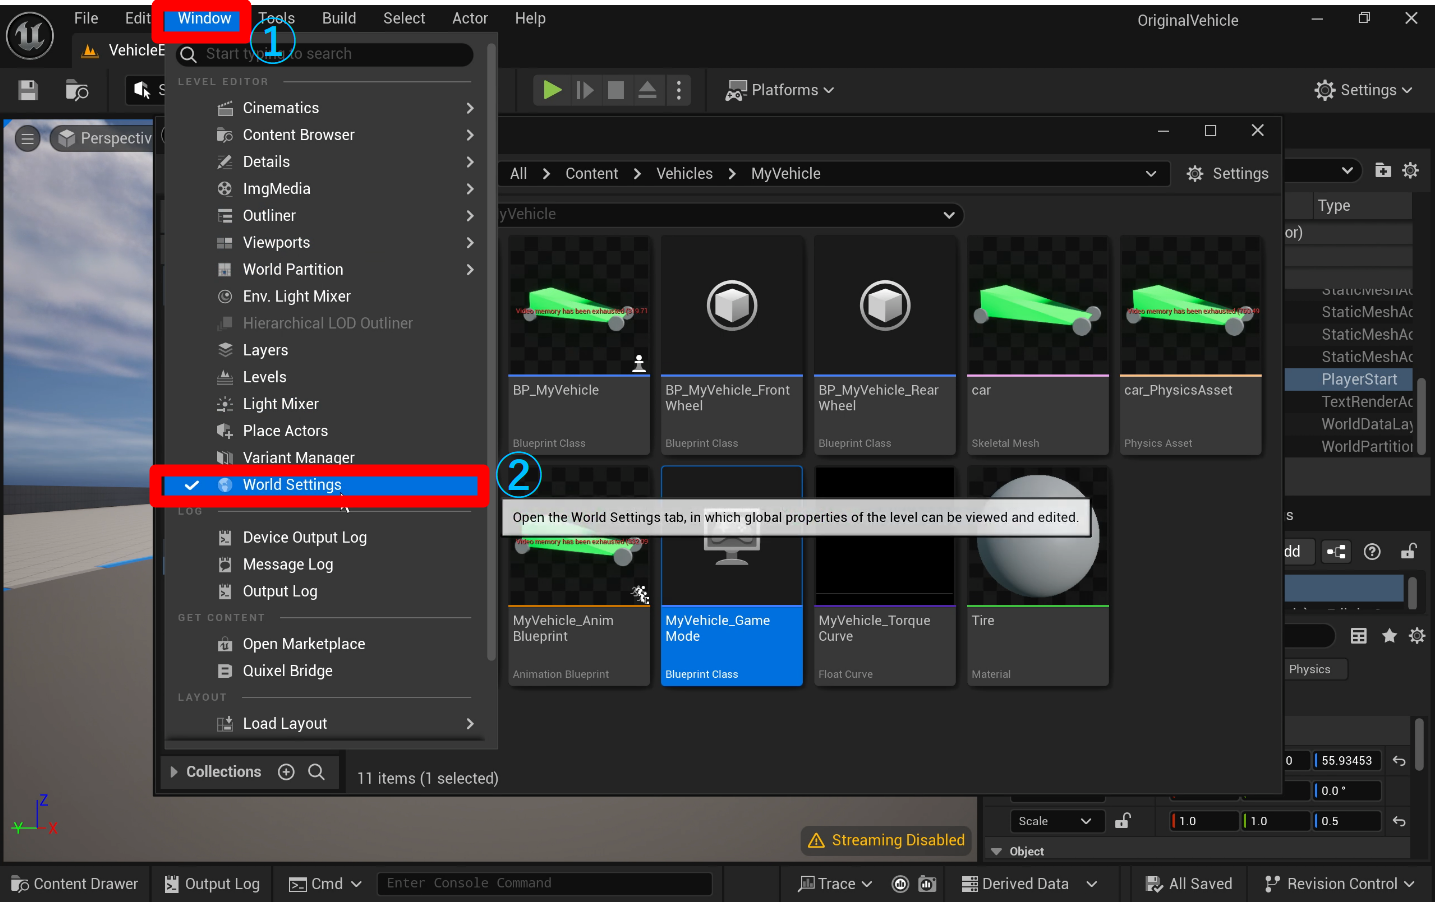Open the File menu
Image resolution: width=1436 pixels, height=903 pixels.
point(86,18)
